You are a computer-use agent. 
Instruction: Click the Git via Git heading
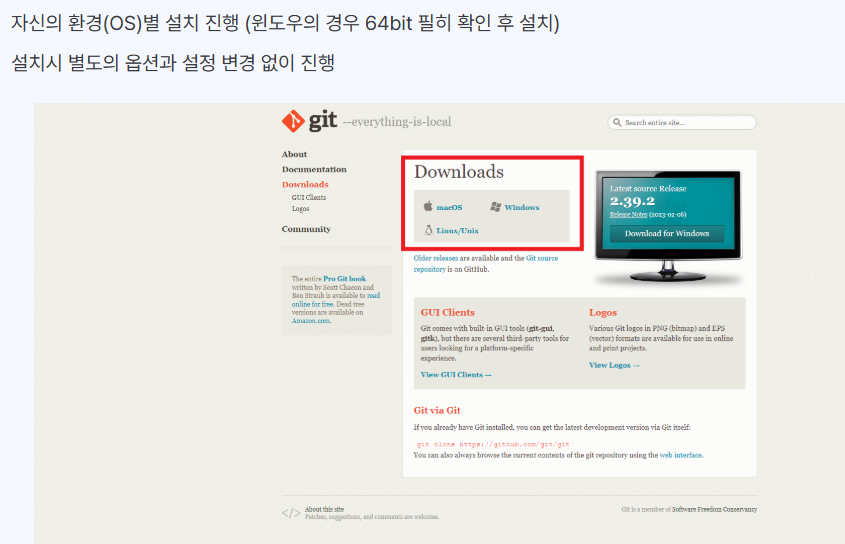click(437, 410)
